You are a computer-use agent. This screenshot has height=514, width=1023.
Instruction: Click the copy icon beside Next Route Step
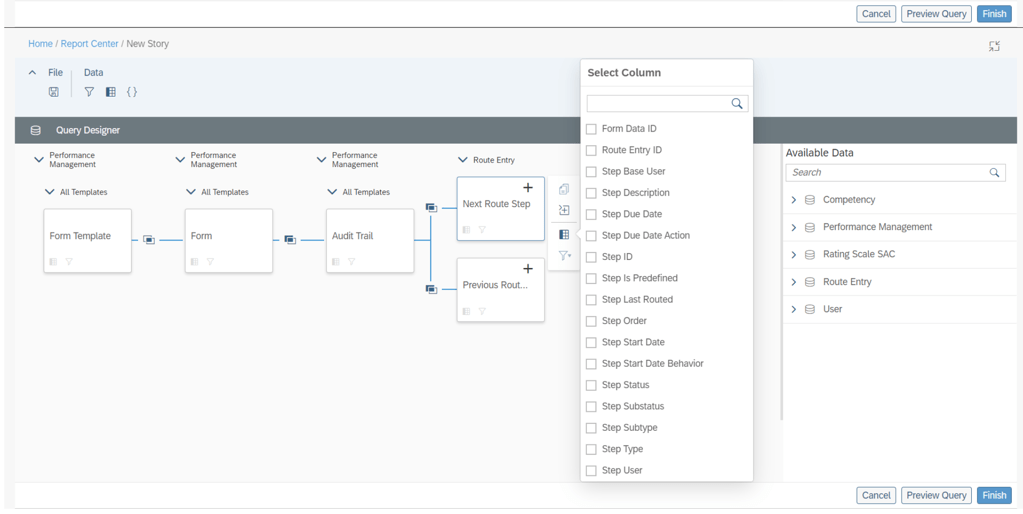pyautogui.click(x=564, y=189)
